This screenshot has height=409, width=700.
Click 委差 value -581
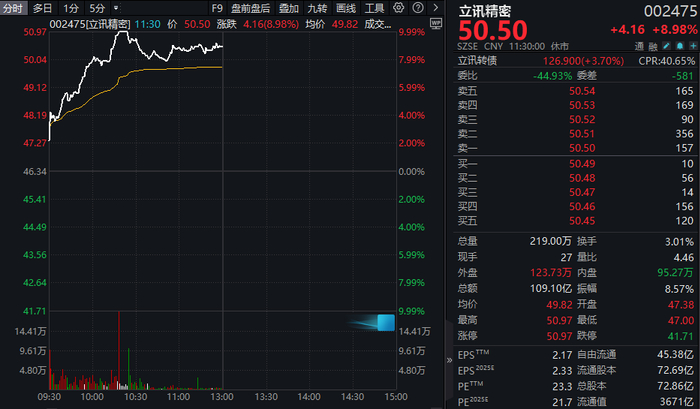click(x=683, y=76)
